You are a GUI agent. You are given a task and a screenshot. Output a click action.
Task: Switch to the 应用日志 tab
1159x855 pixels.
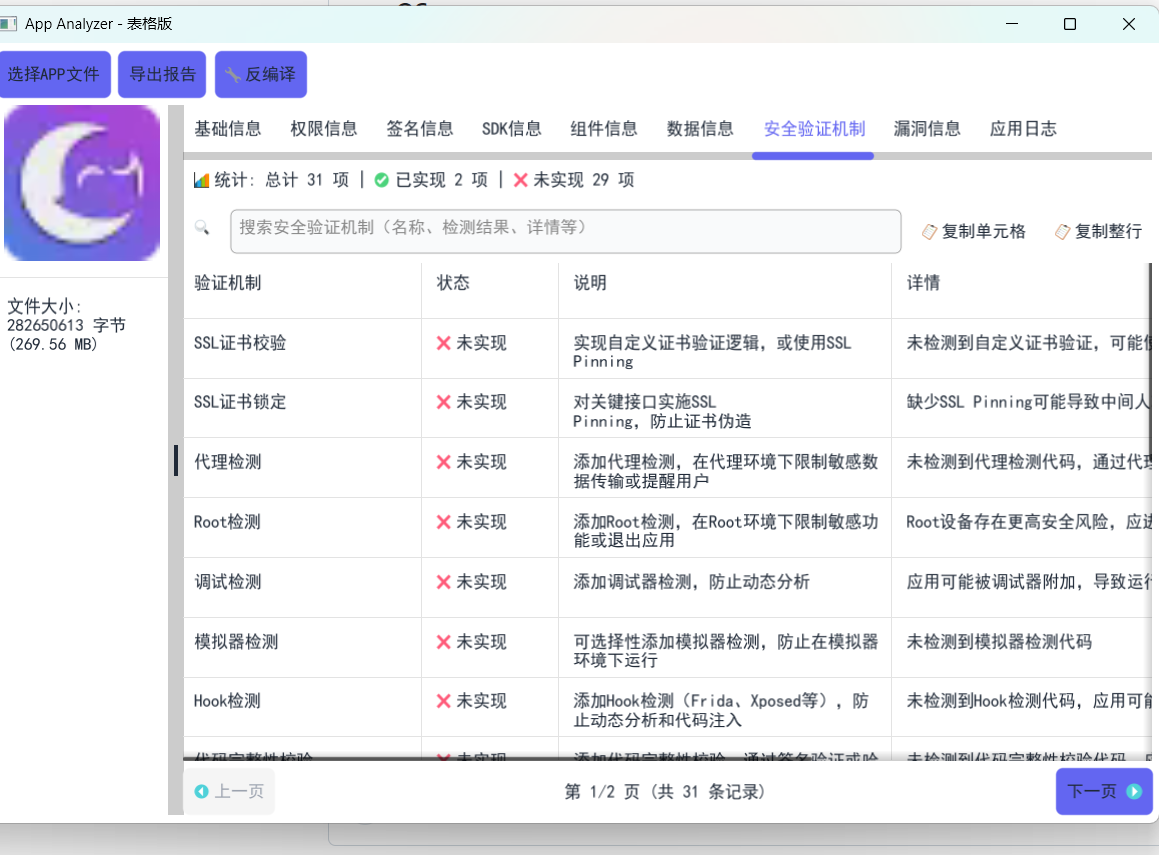(1023, 128)
